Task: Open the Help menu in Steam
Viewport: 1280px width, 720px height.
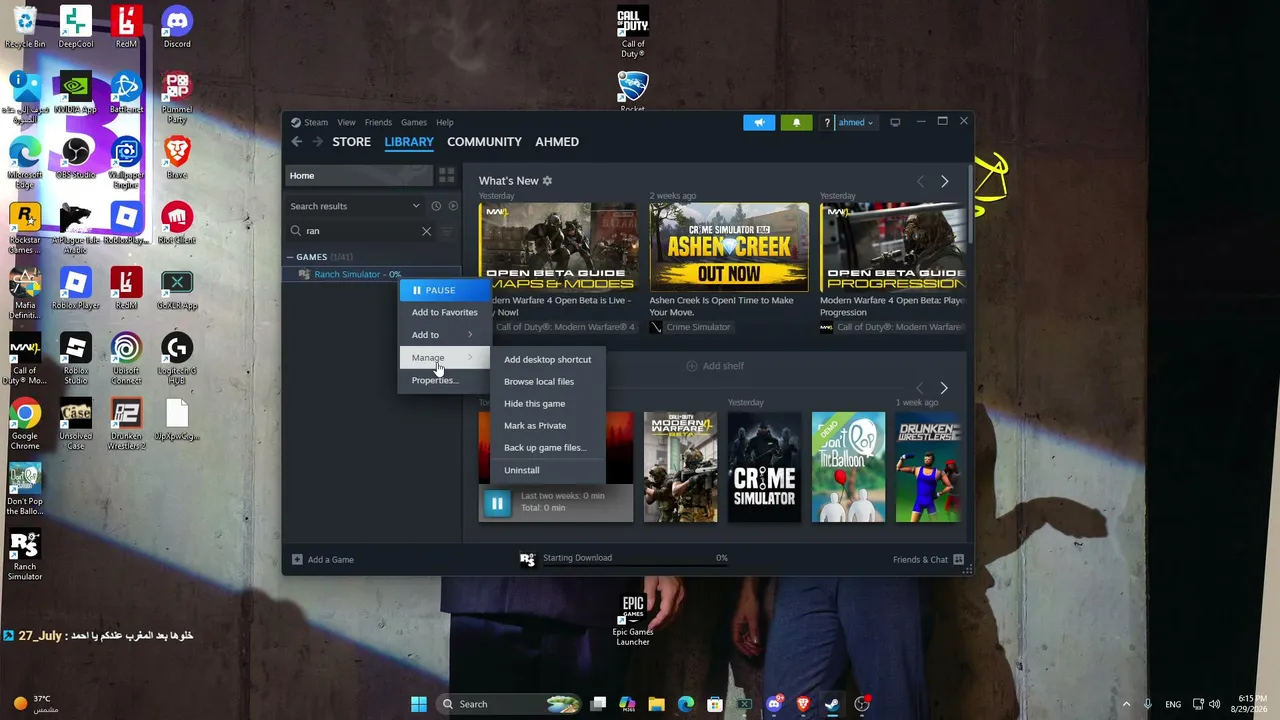Action: pos(444,122)
